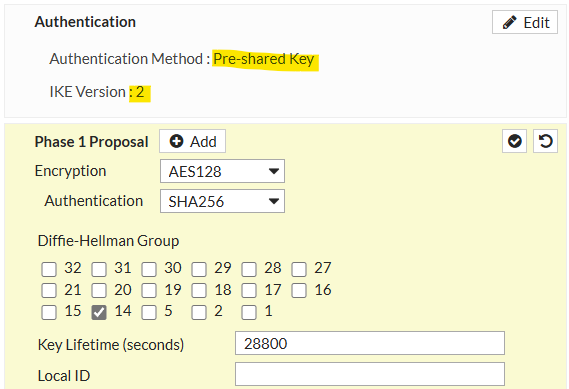Enable Diffie-Hellman group 30
This screenshot has width=569, height=389.
[x=149, y=269]
